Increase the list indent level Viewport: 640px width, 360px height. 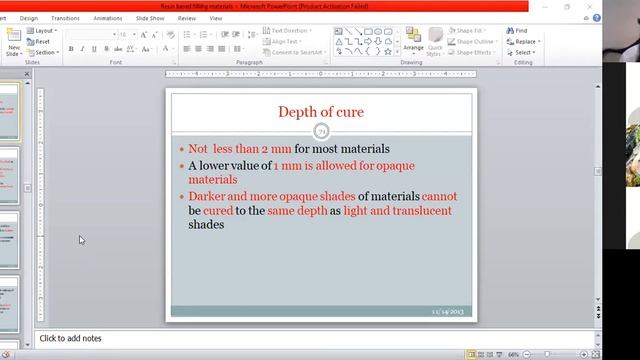point(236,35)
